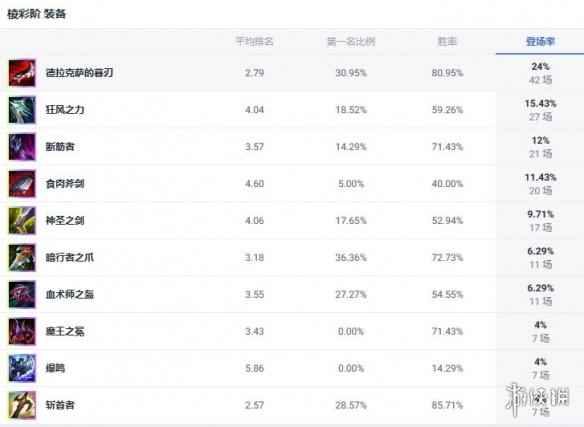Click the dark red helmet icon in the 27.27% row
Screen dimensions: 584x427
pyautogui.click(x=22, y=294)
